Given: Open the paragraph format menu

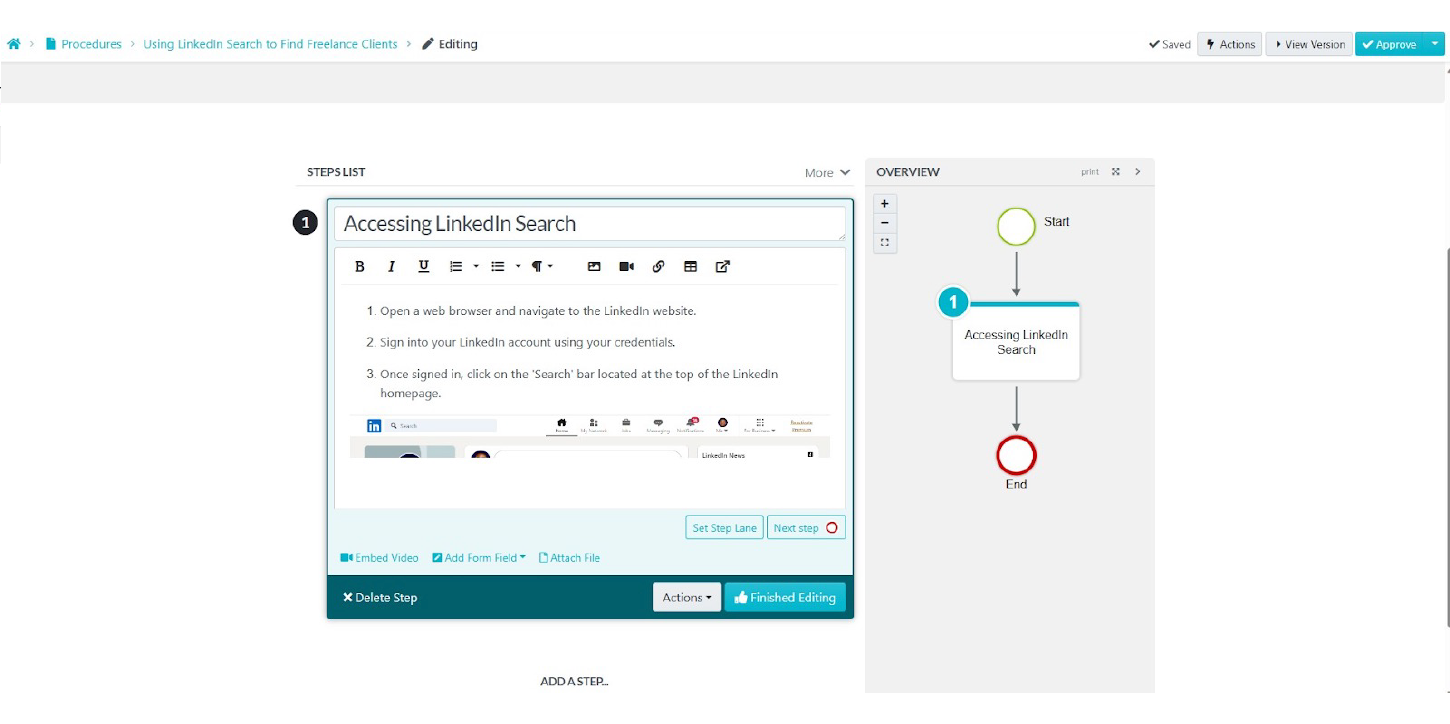Looking at the screenshot, I should (541, 267).
